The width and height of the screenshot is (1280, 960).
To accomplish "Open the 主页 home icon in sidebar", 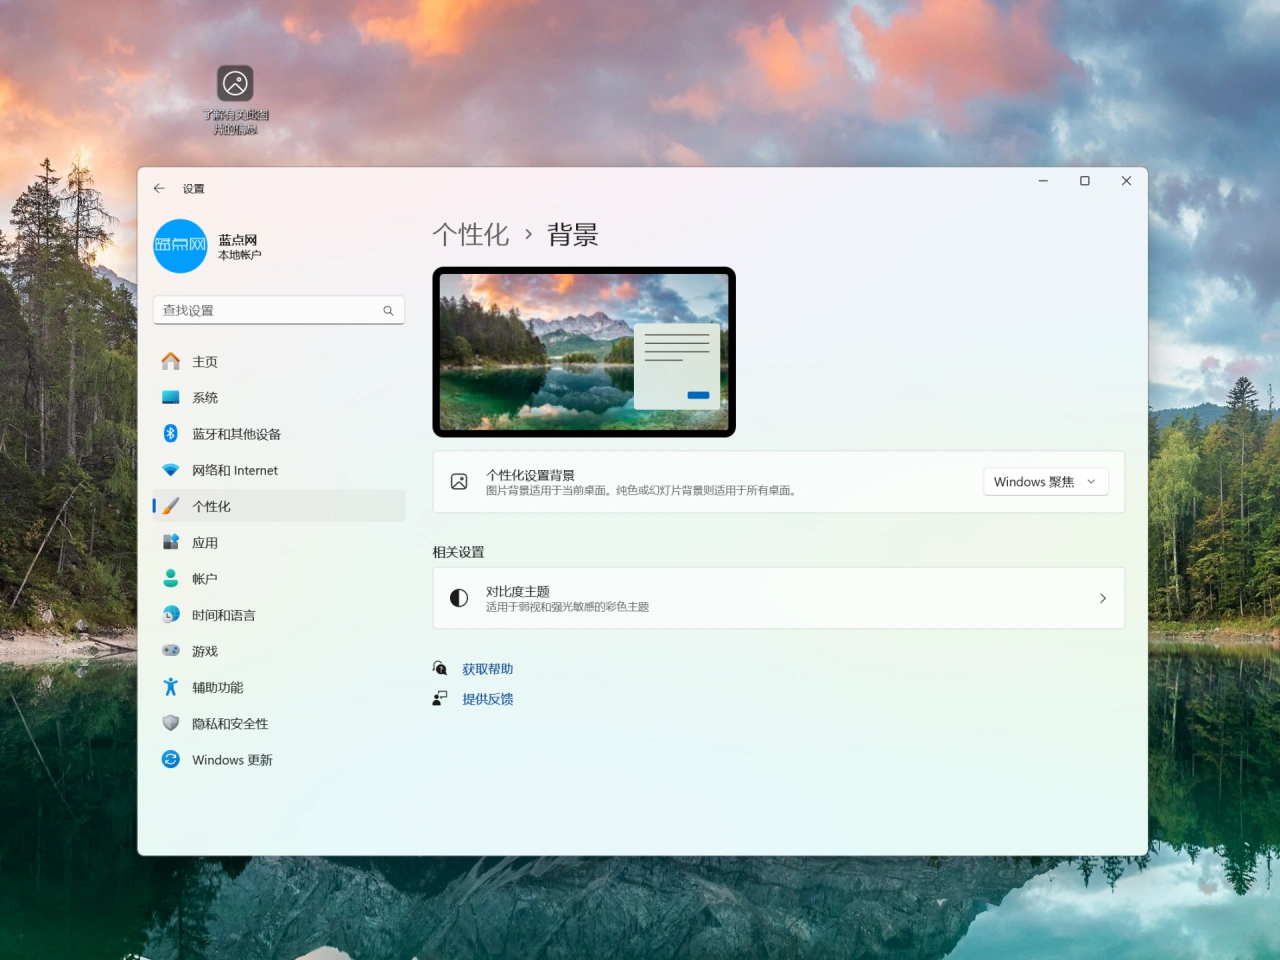I will 171,361.
